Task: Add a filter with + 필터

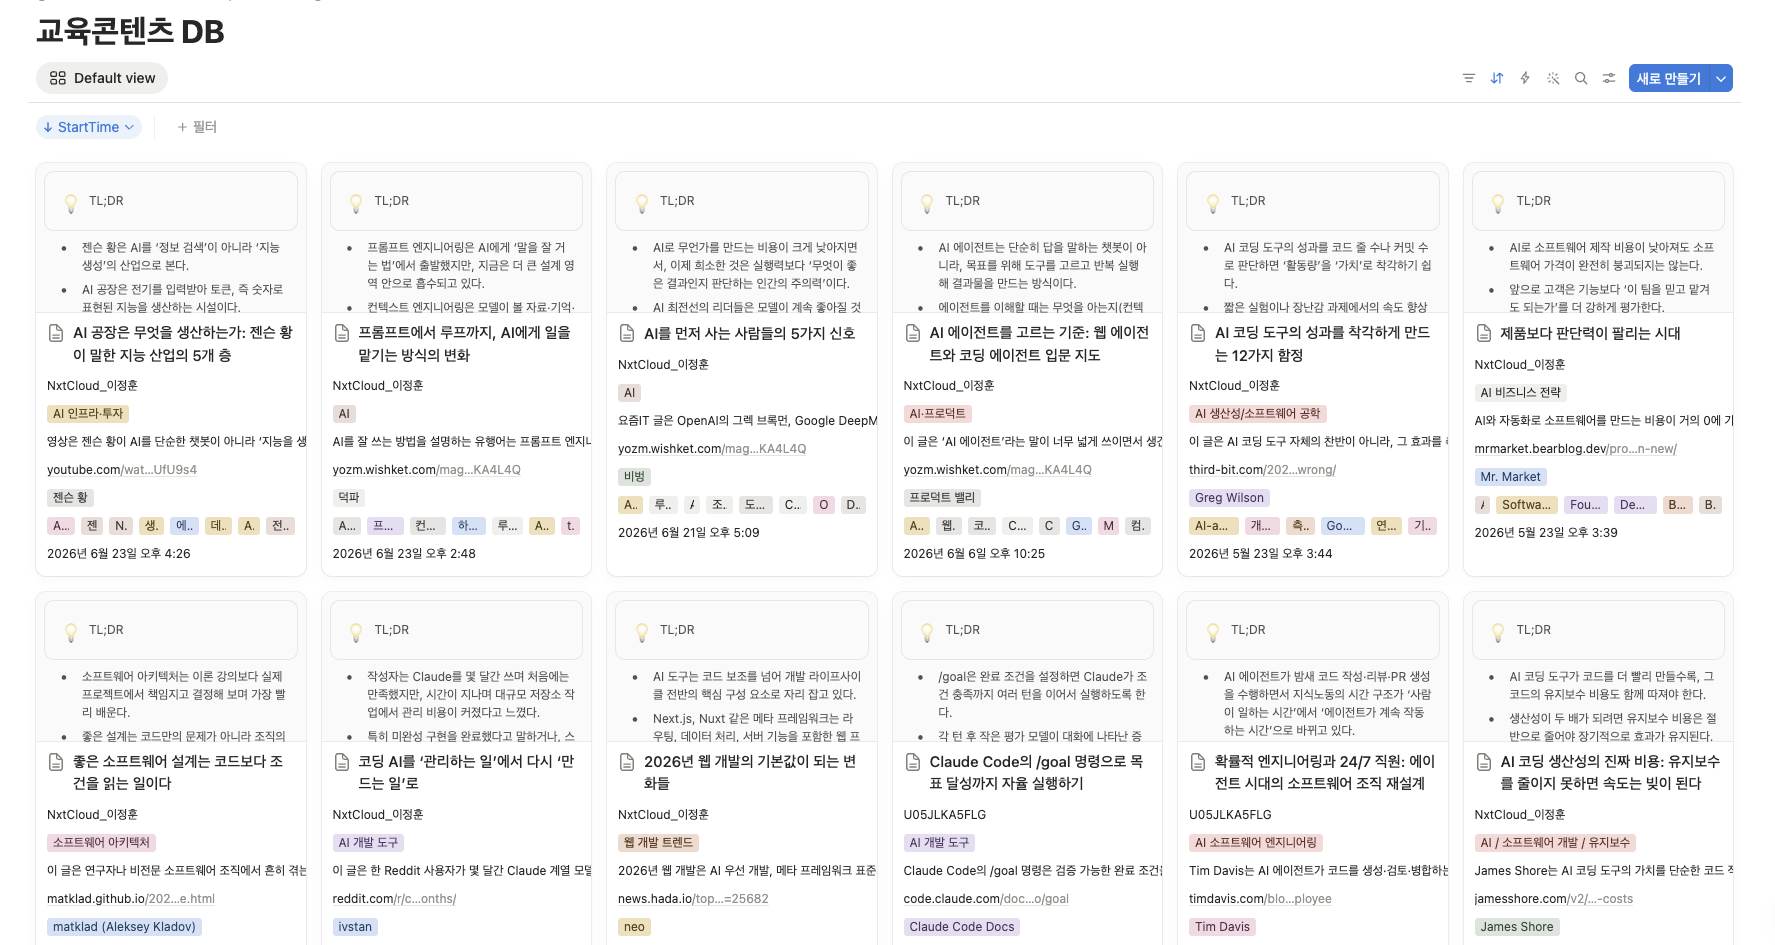Action: (197, 127)
